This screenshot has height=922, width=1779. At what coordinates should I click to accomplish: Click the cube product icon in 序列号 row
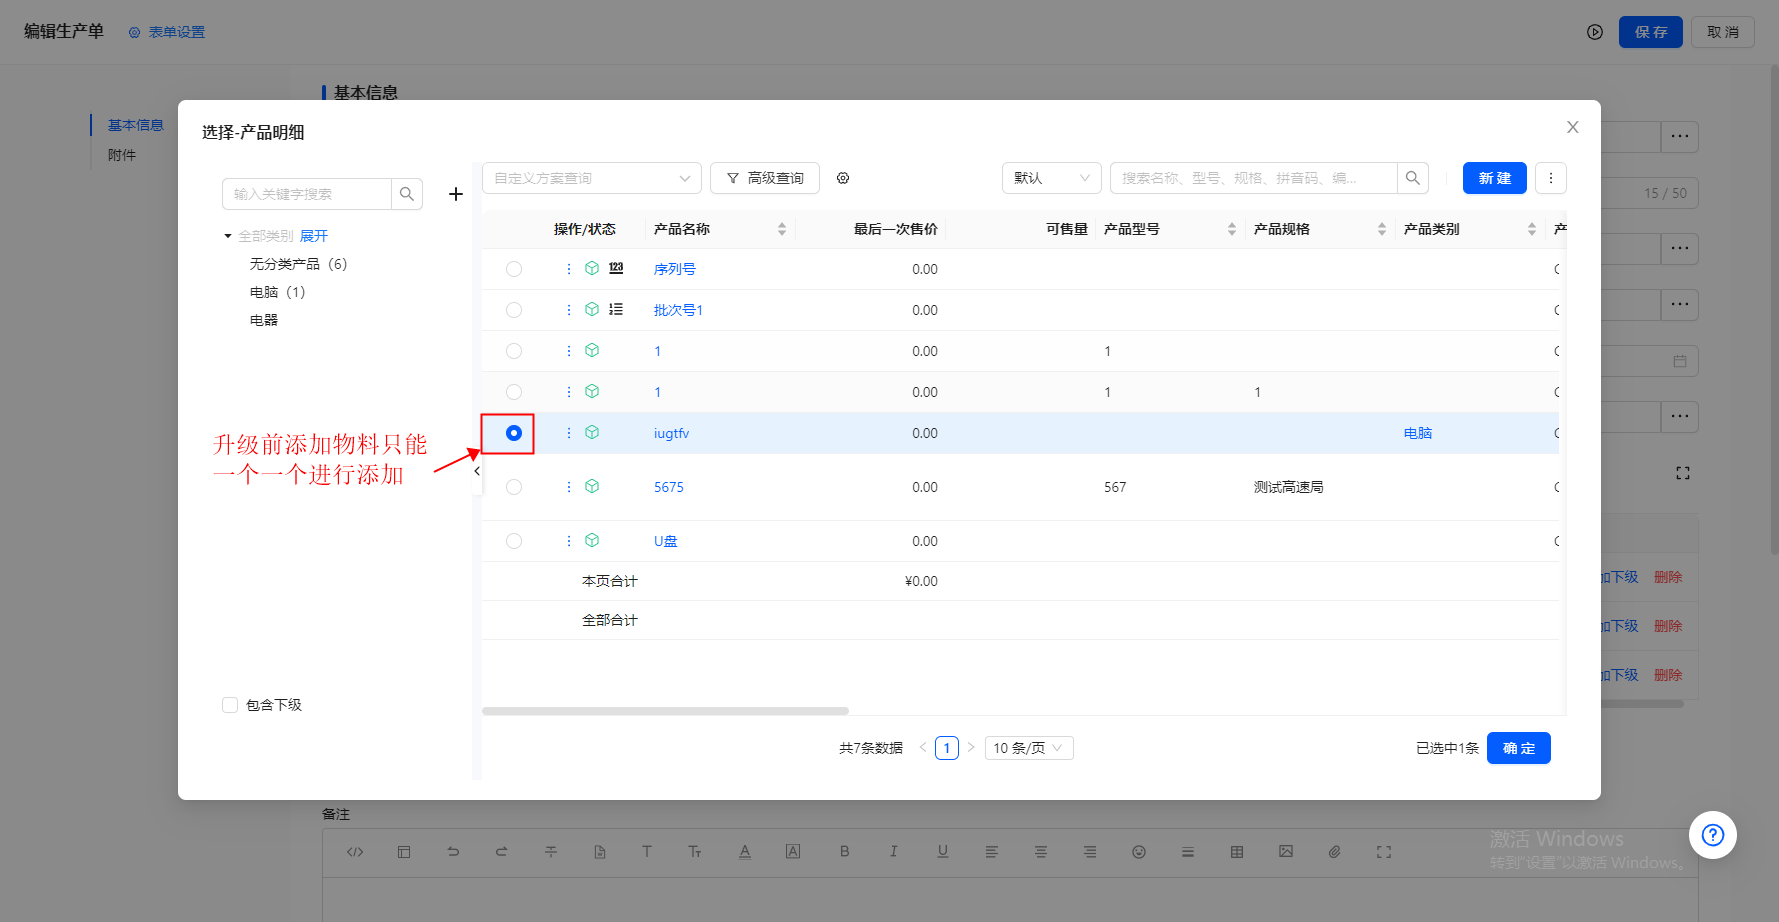click(x=592, y=268)
